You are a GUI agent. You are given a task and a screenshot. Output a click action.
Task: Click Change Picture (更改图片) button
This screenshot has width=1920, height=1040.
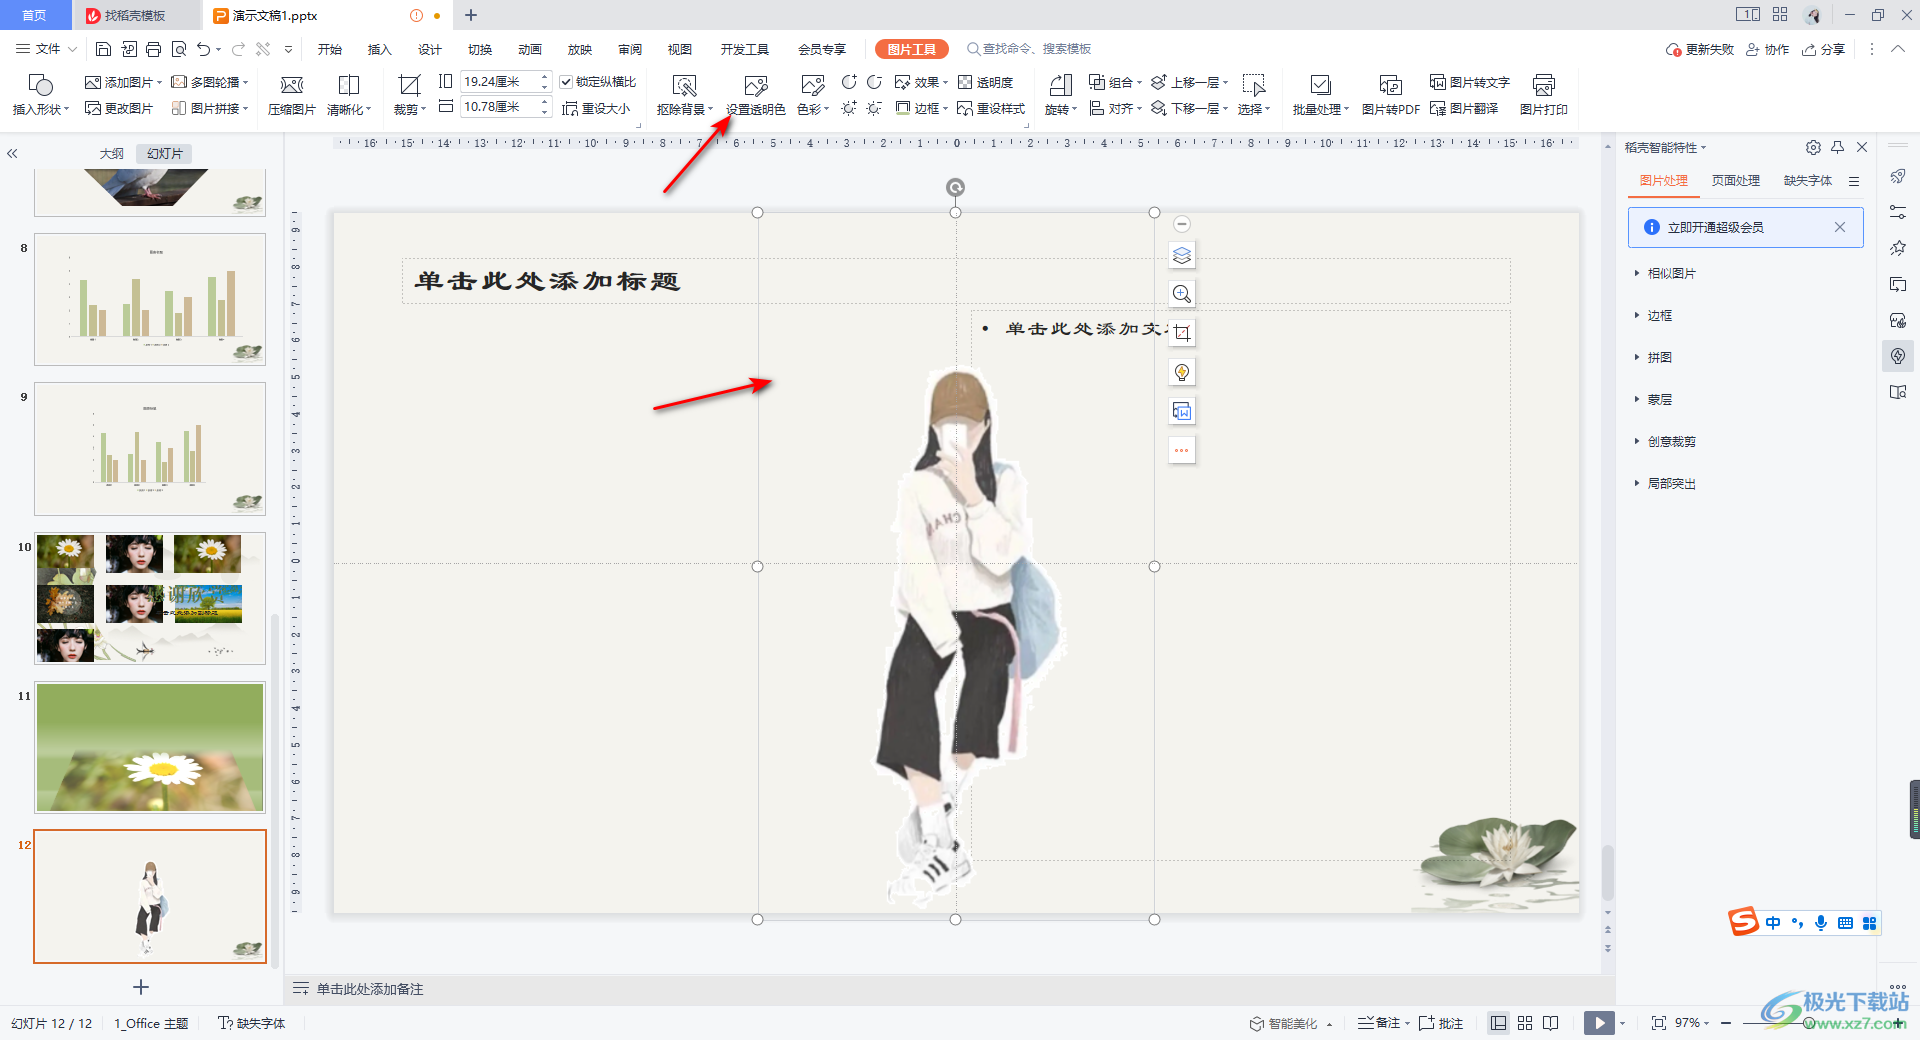pos(119,108)
